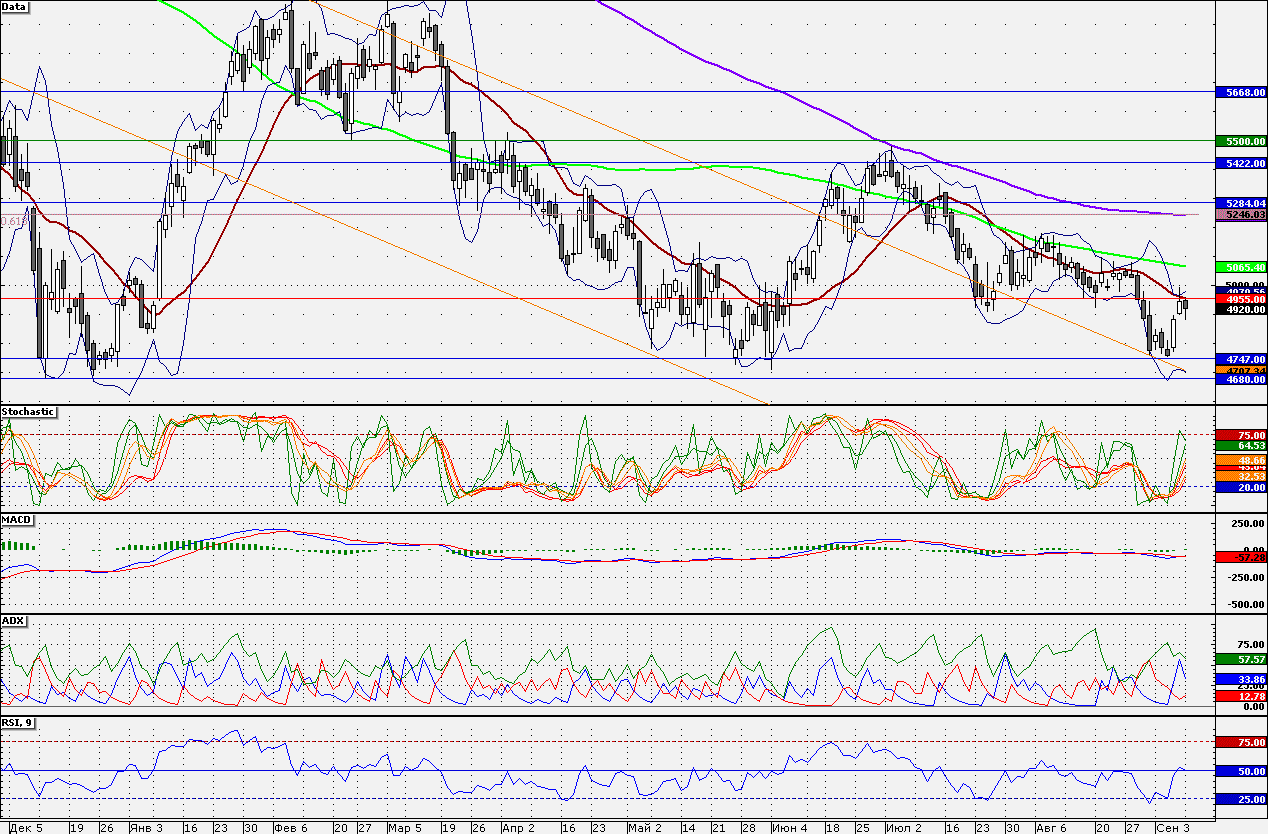Select the 5284.04 price axis tag
The image size is (1268, 834).
point(1241,203)
